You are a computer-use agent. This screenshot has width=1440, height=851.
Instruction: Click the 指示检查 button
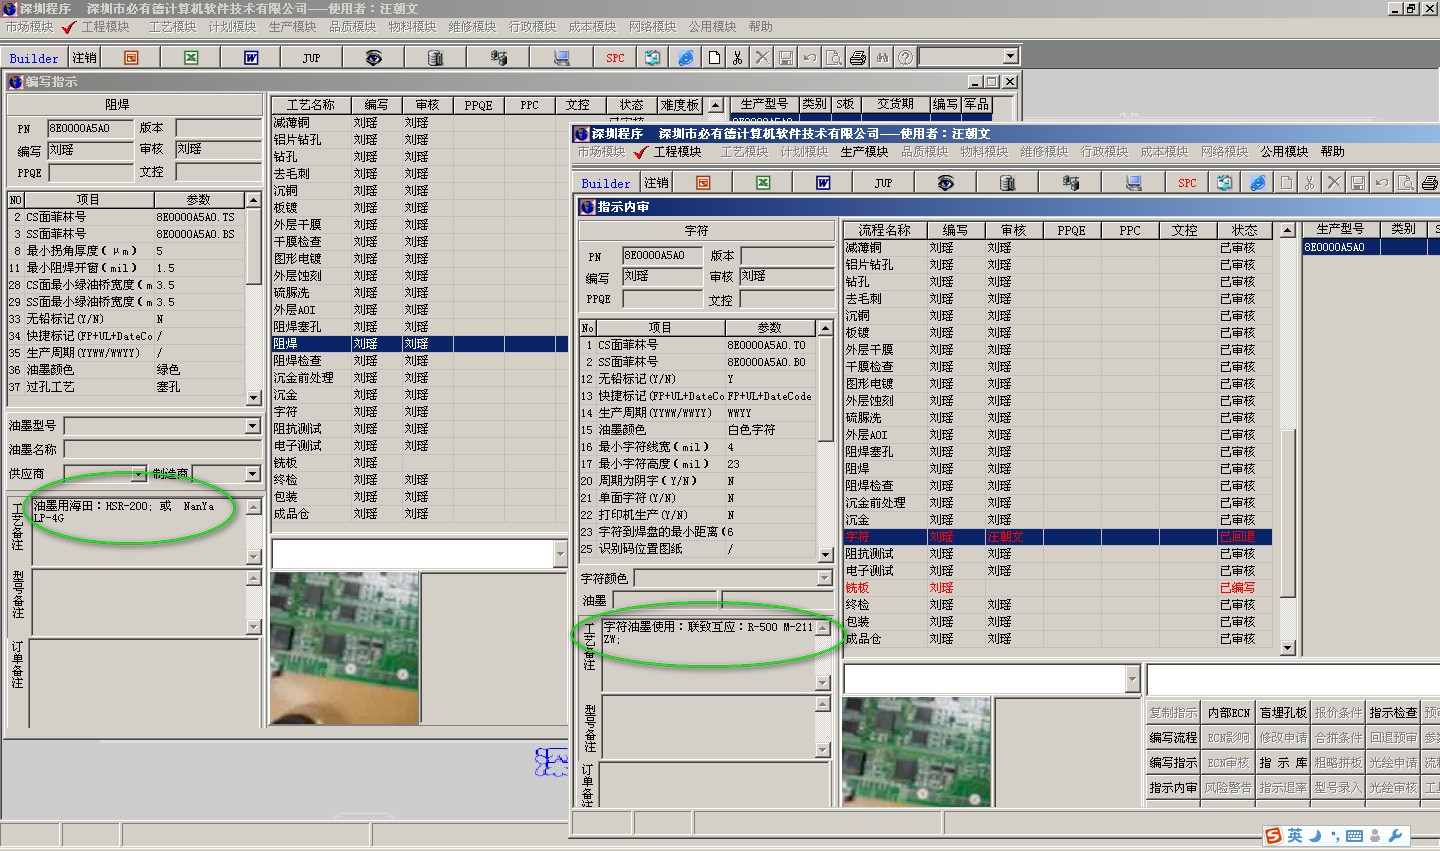coord(1393,713)
